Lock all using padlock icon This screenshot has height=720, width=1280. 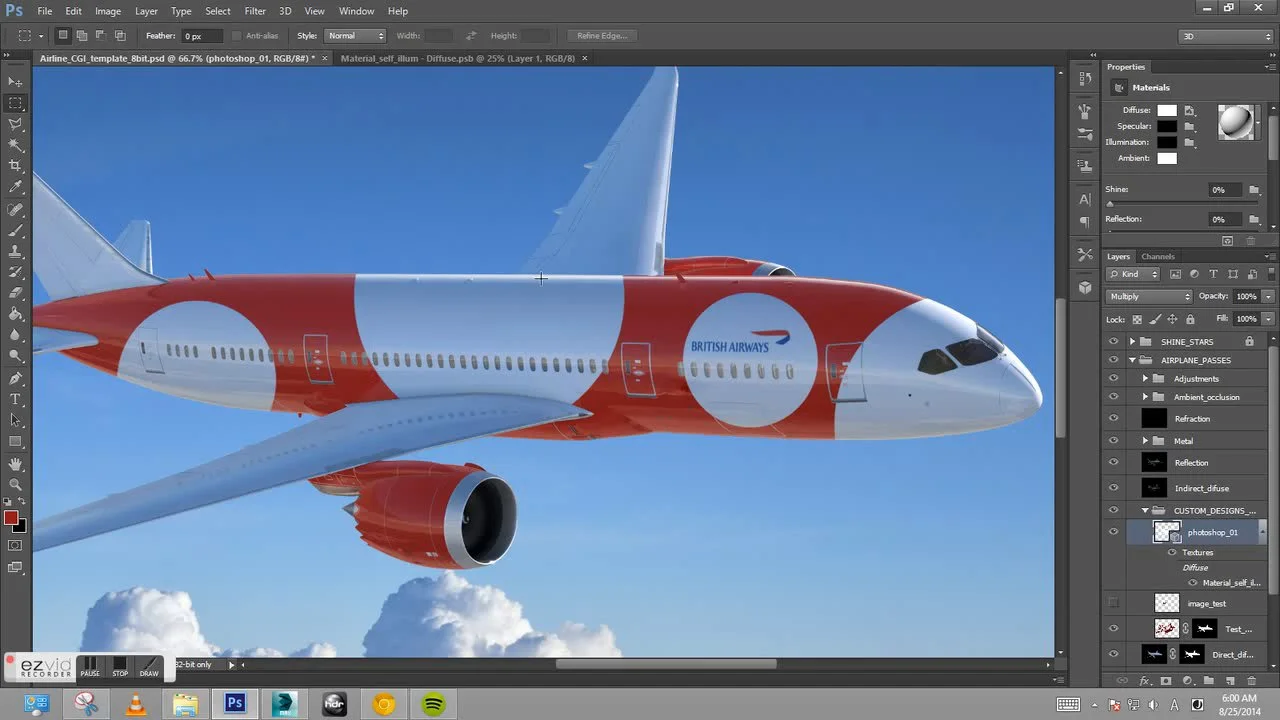(1190, 320)
